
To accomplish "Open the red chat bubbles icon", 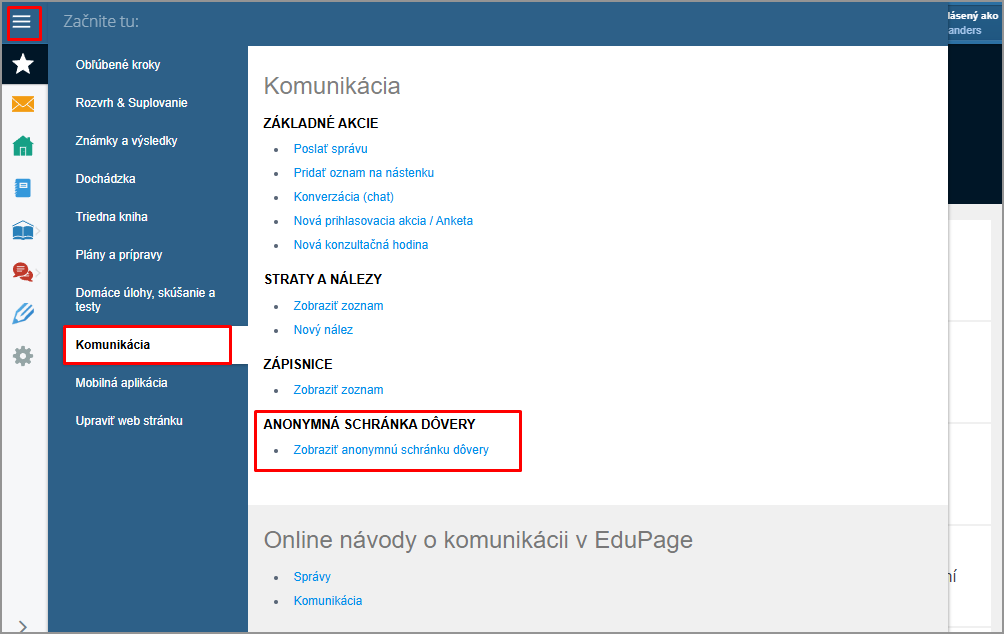I will (x=23, y=272).
